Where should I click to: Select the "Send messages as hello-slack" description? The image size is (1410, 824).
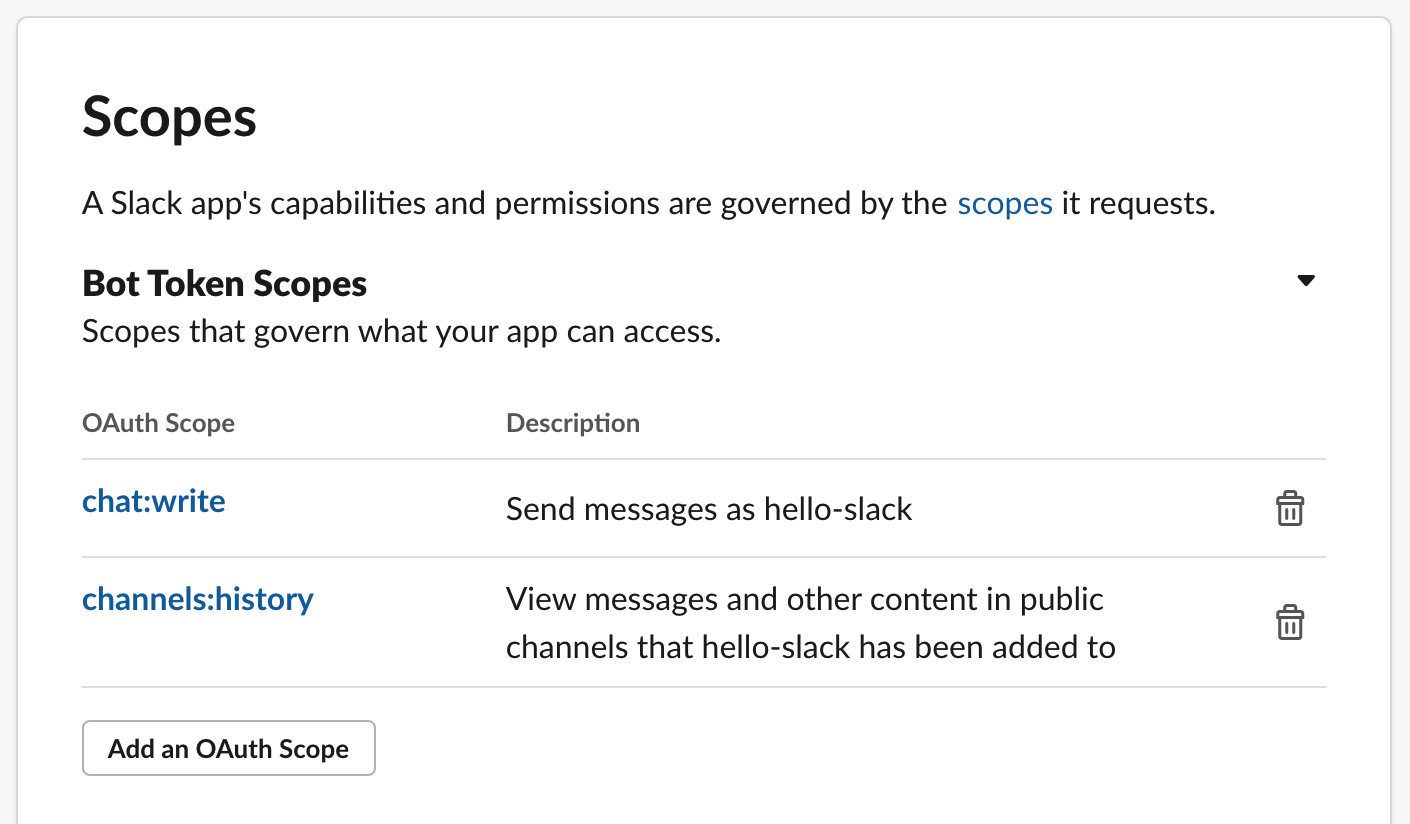[x=709, y=509]
